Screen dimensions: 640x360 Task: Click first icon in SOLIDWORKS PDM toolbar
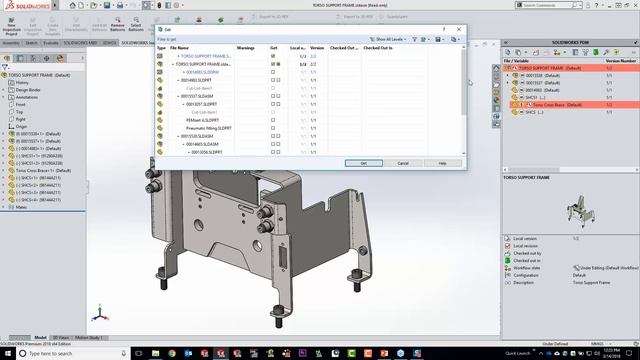[508, 52]
